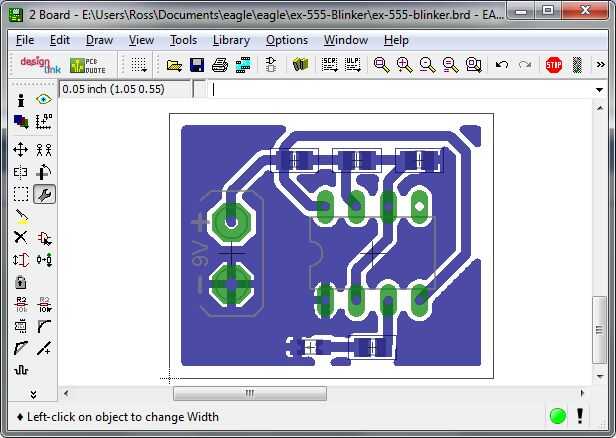Click the PCB Quote button
Viewport: 616px width, 438px height.
(x=88, y=65)
